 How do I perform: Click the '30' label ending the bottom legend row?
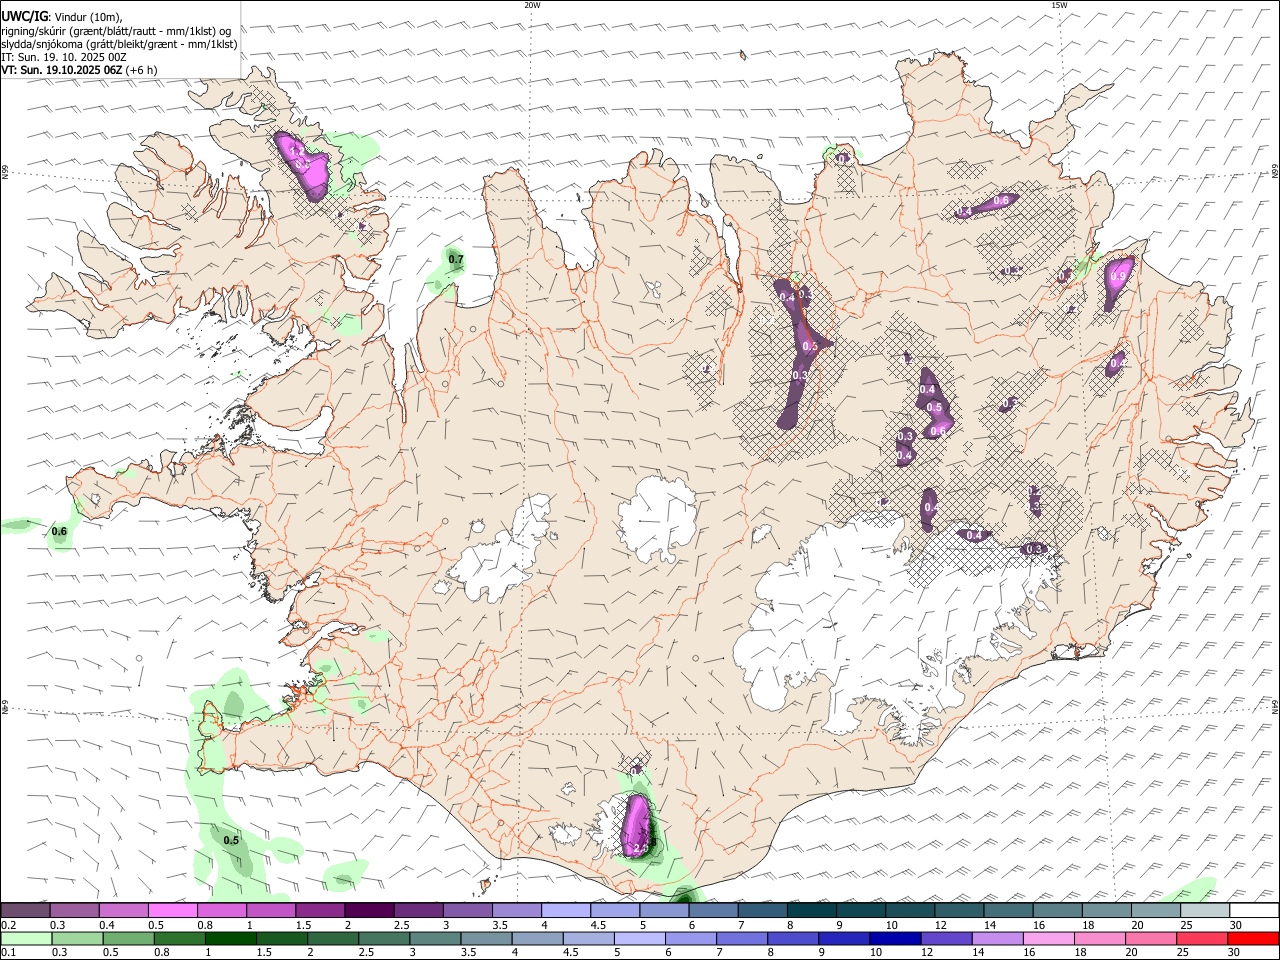click(1235, 953)
